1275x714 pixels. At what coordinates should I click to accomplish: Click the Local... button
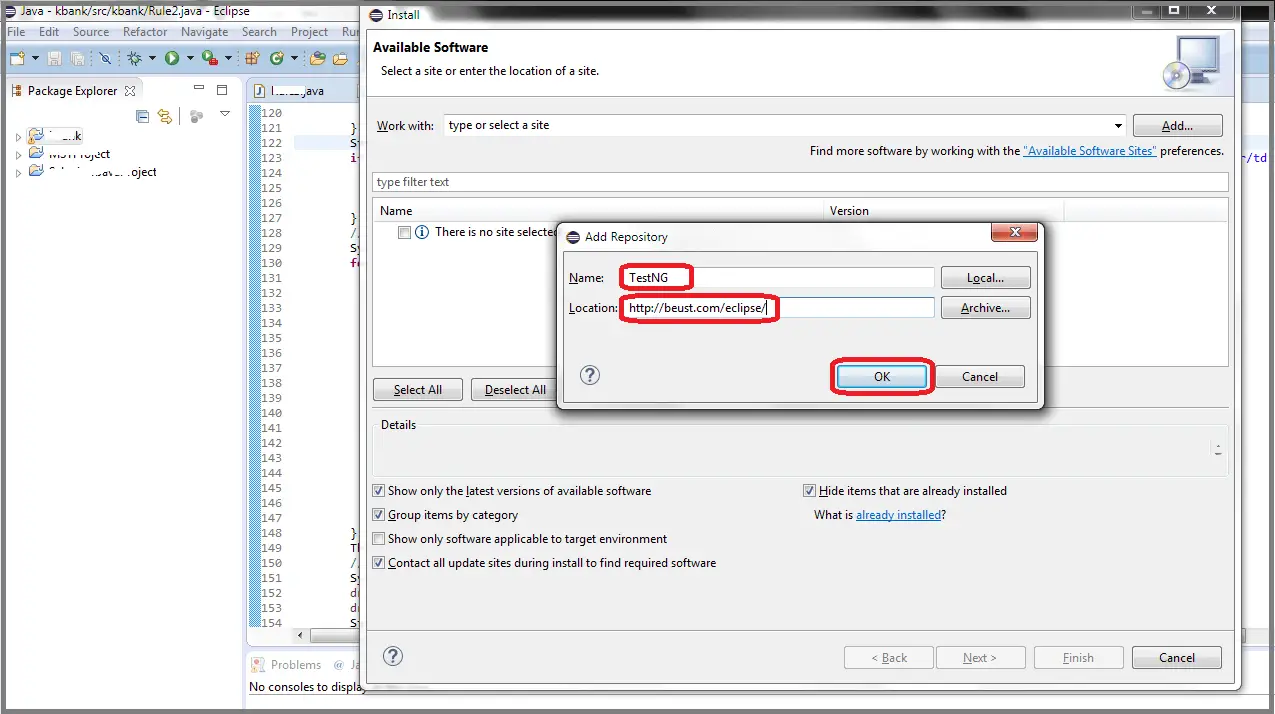coord(985,278)
